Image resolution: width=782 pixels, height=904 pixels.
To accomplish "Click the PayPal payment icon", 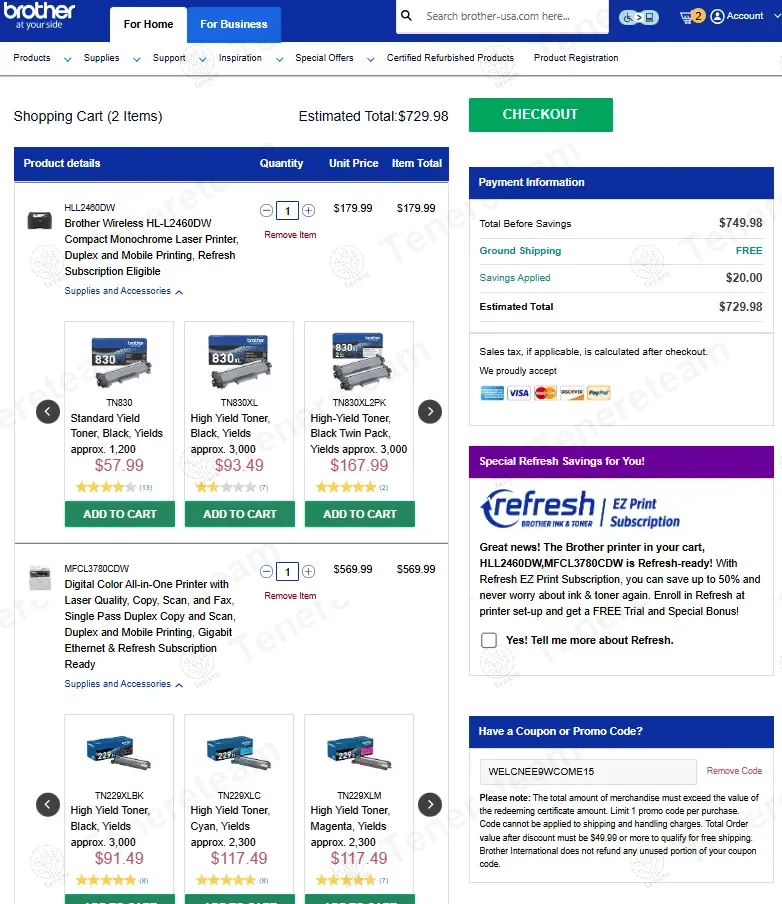I will point(598,393).
